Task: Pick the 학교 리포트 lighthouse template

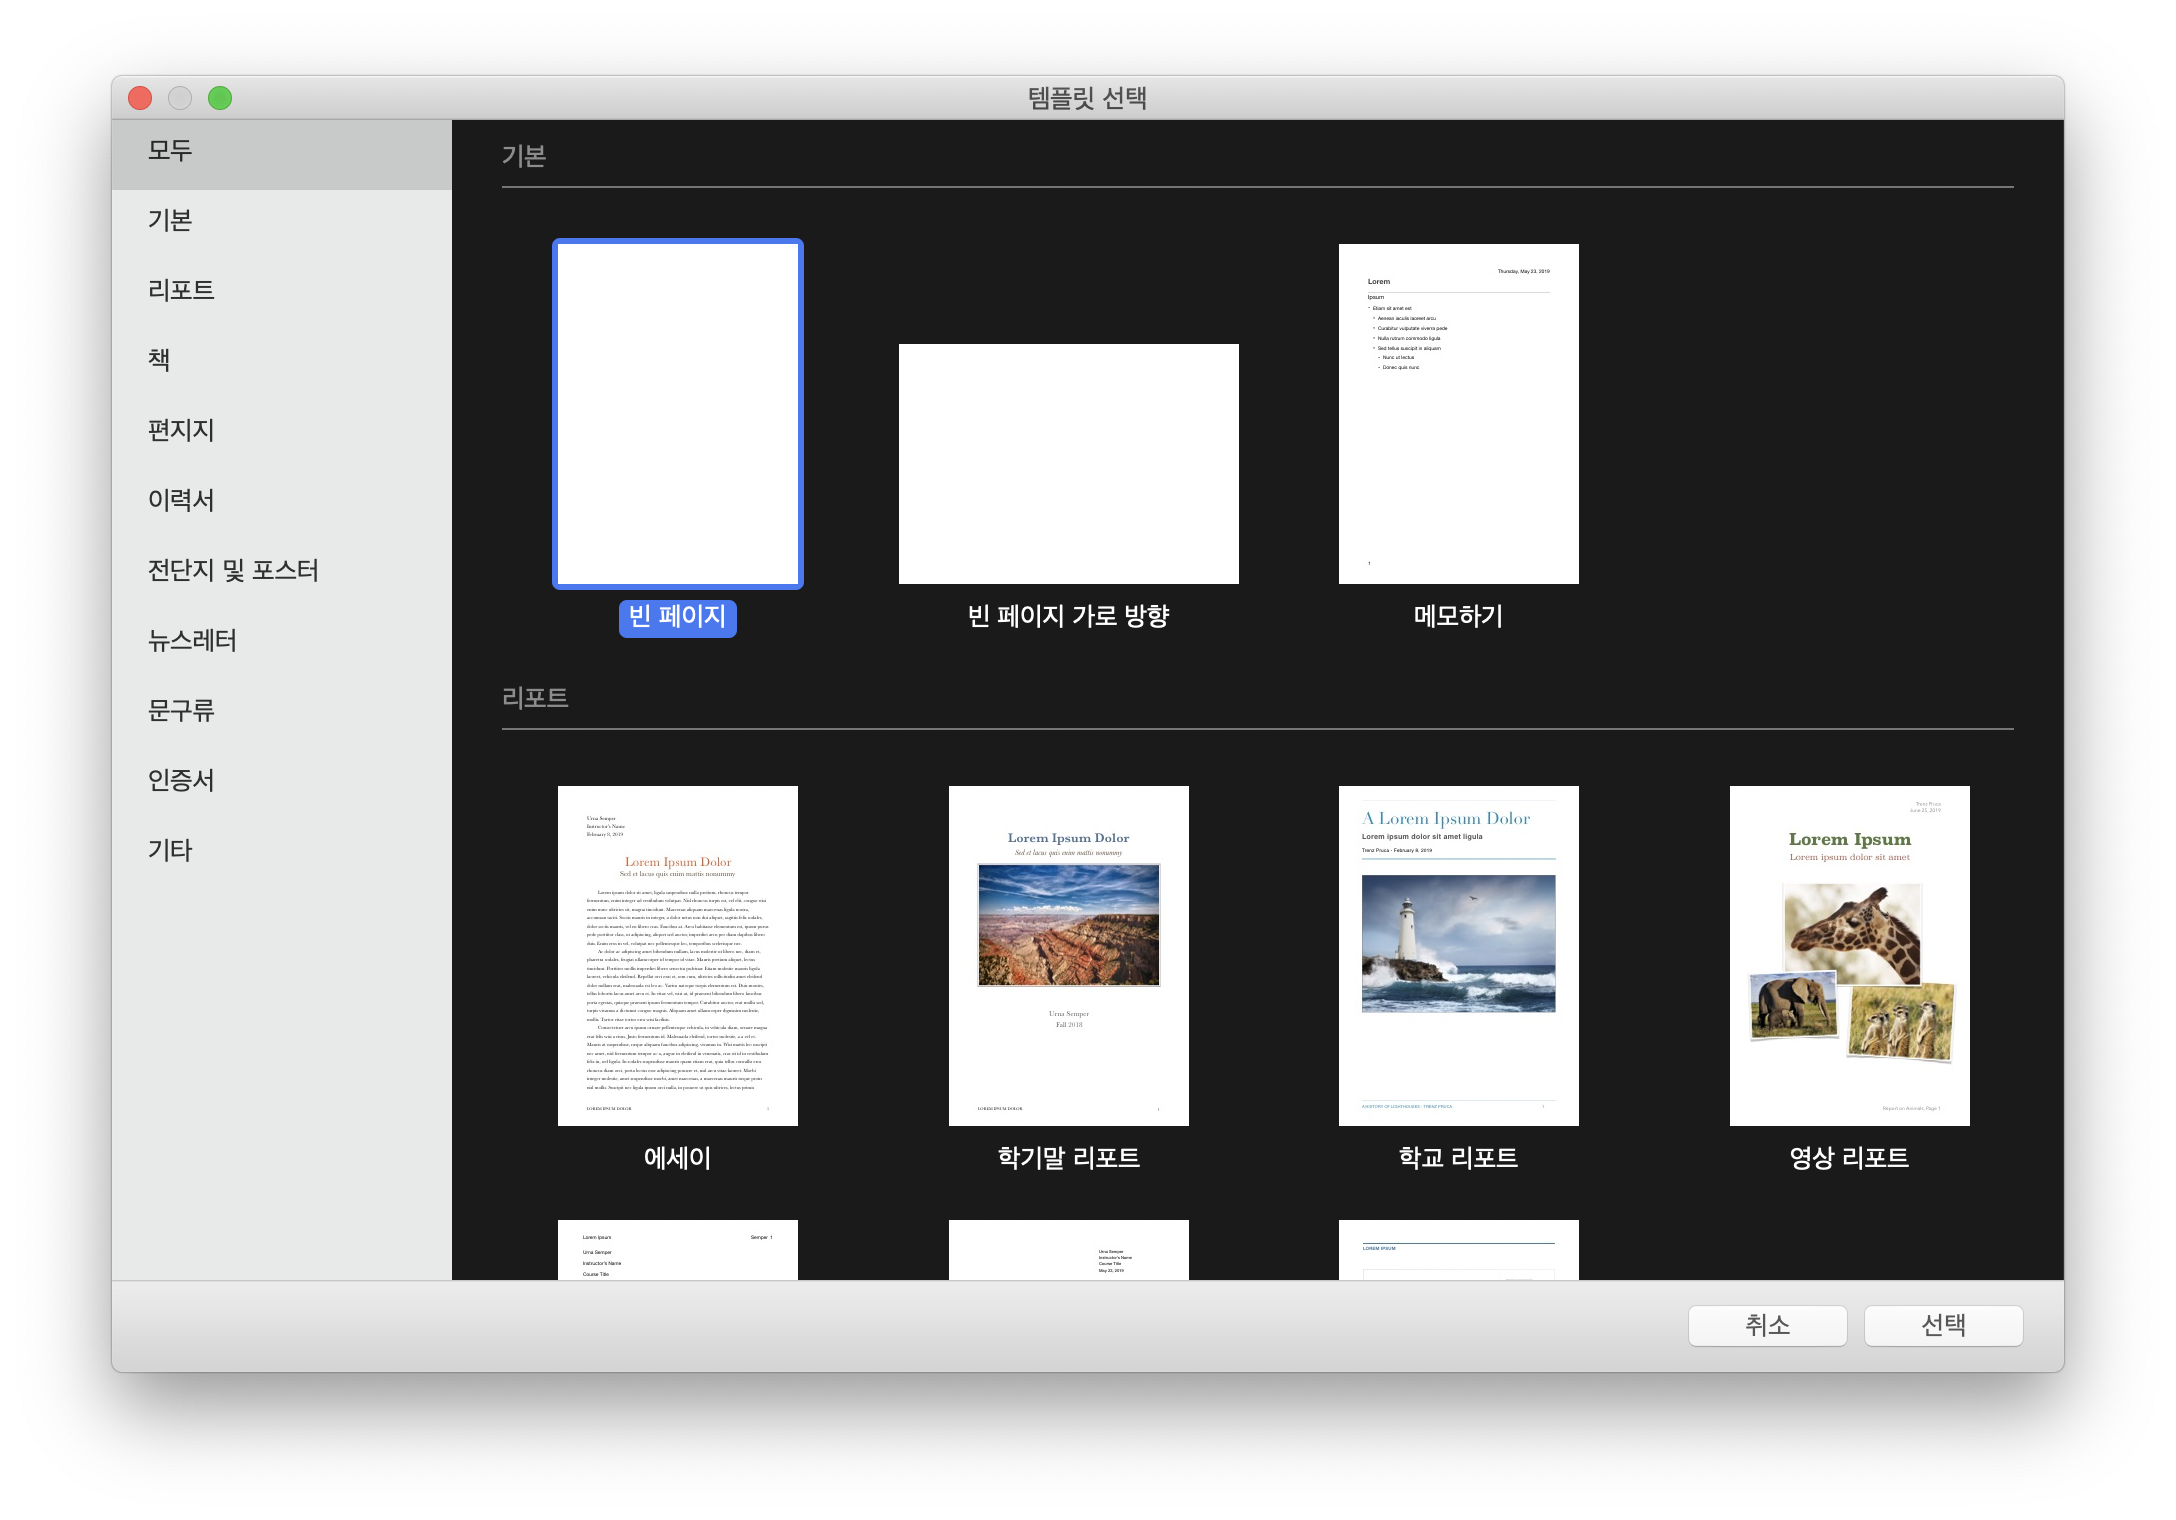Action: [1458, 955]
